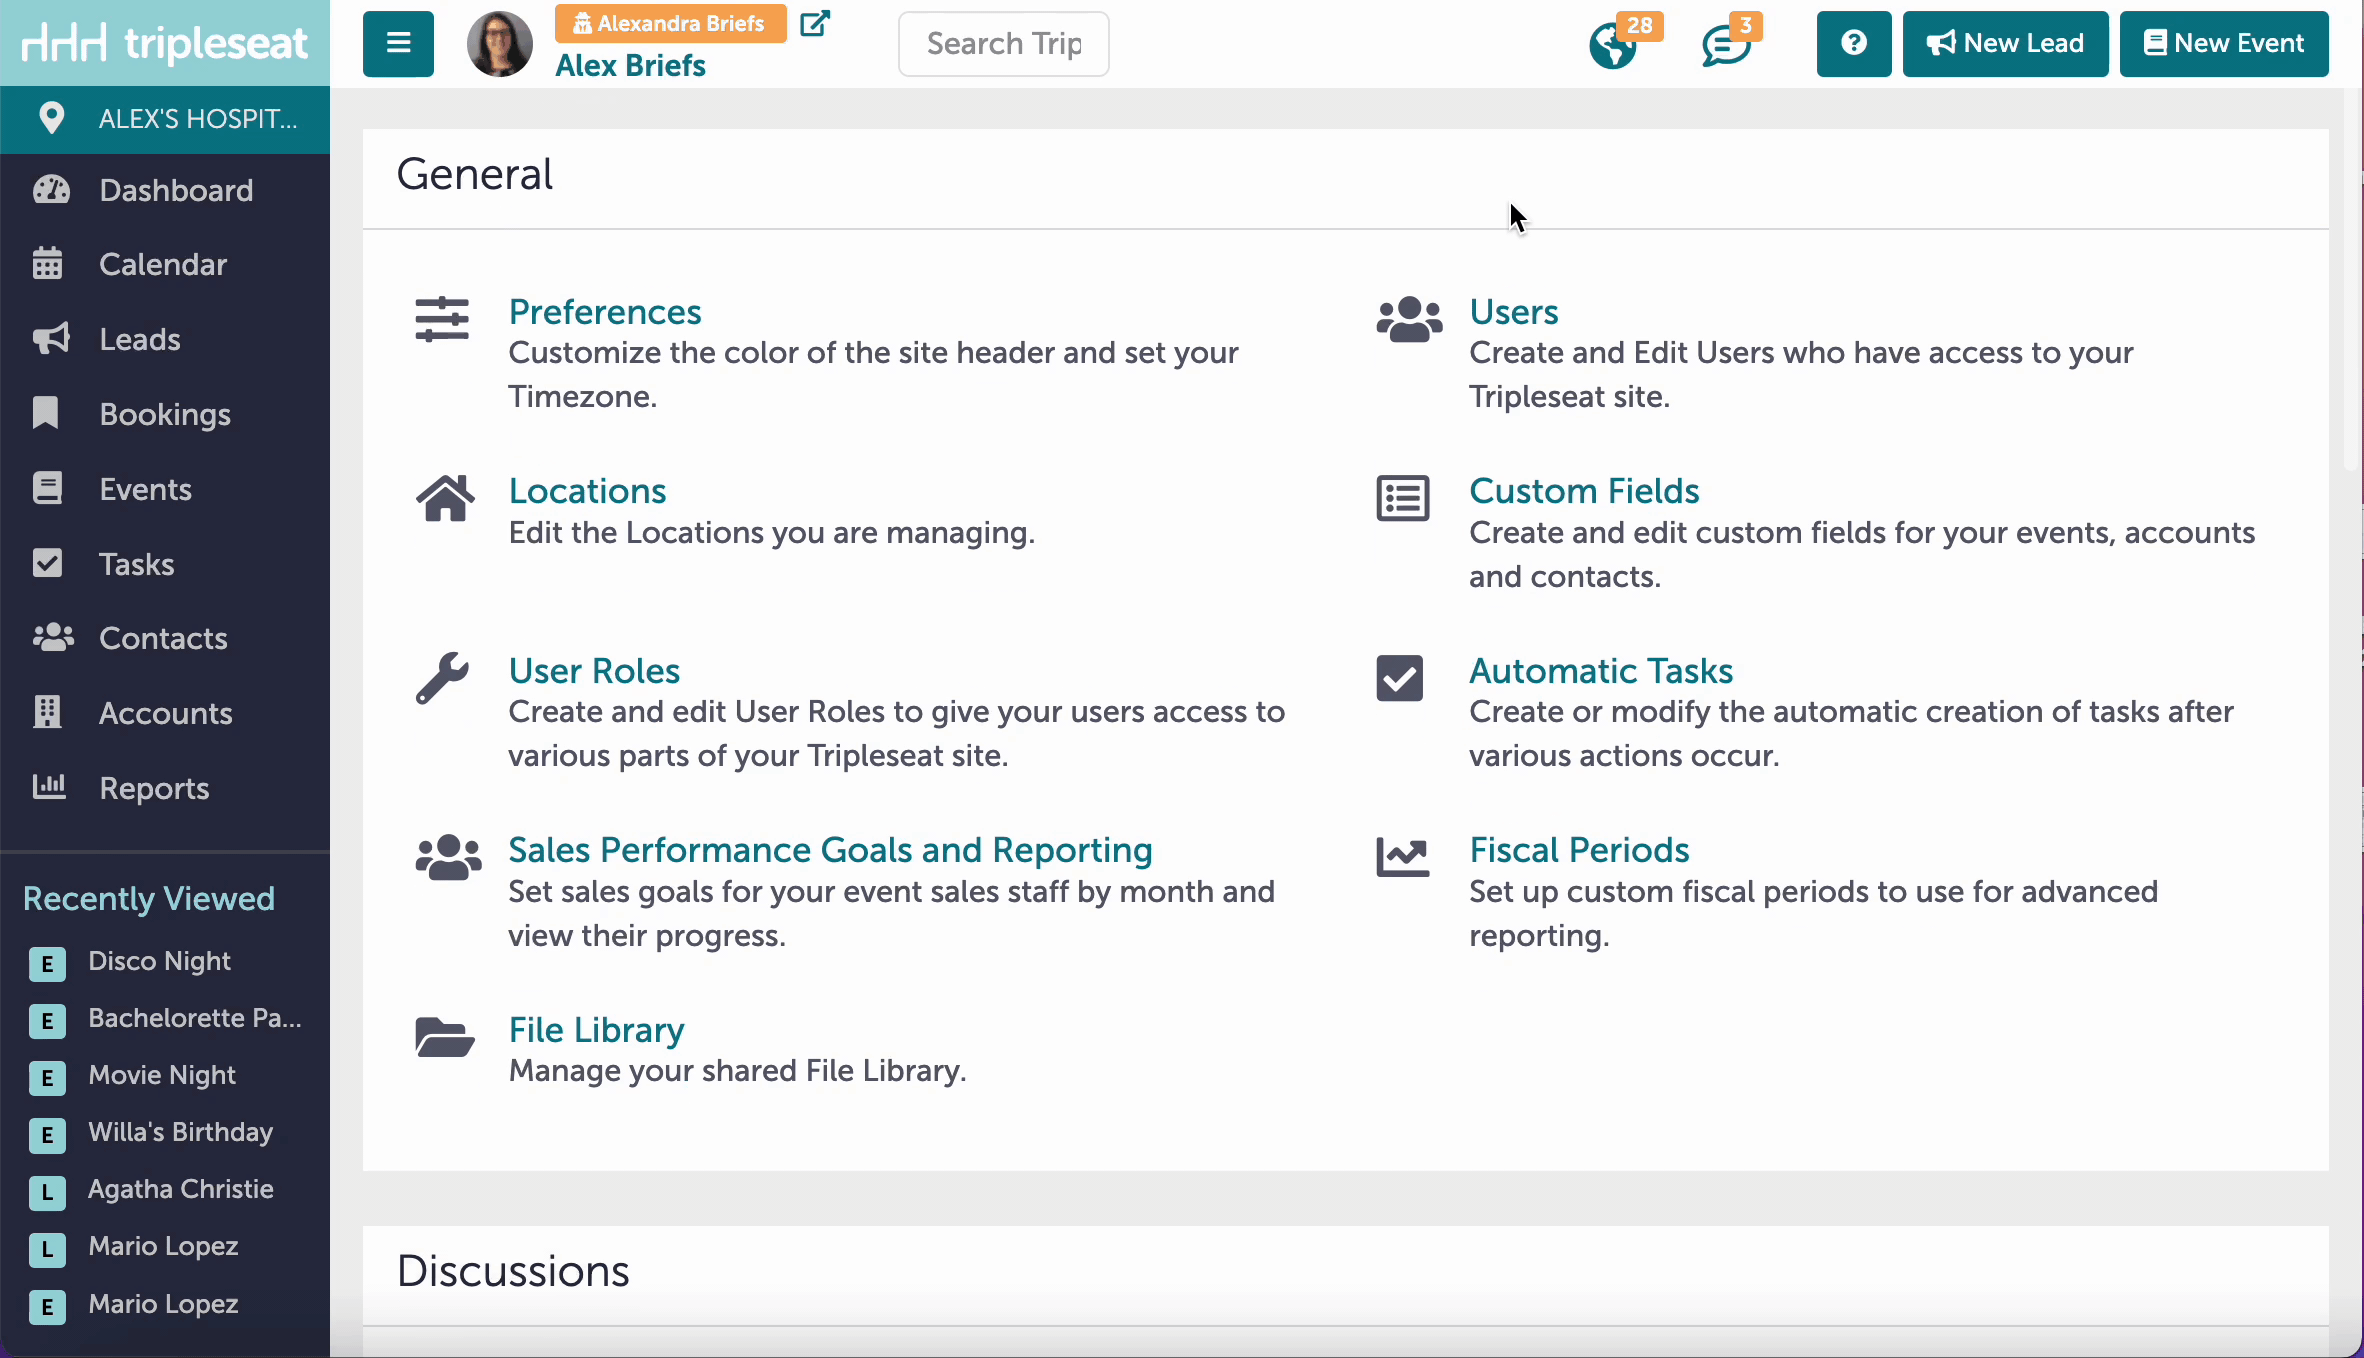Open the Calendar sidebar icon
Viewport: 2364px width, 1358px height.
pyautogui.click(x=51, y=264)
